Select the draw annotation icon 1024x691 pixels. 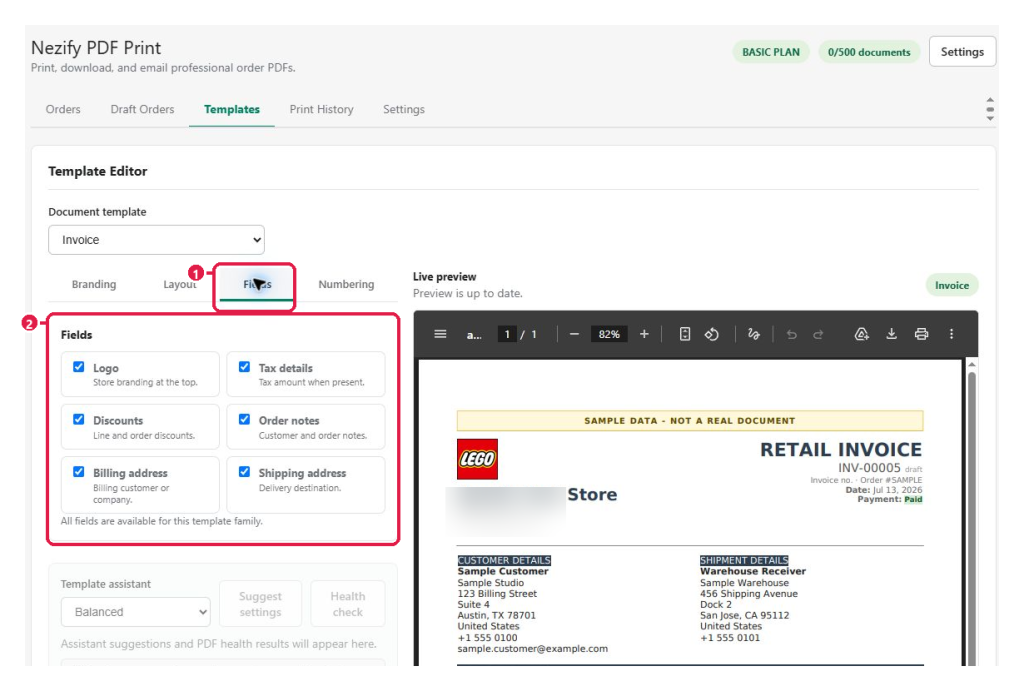[754, 334]
